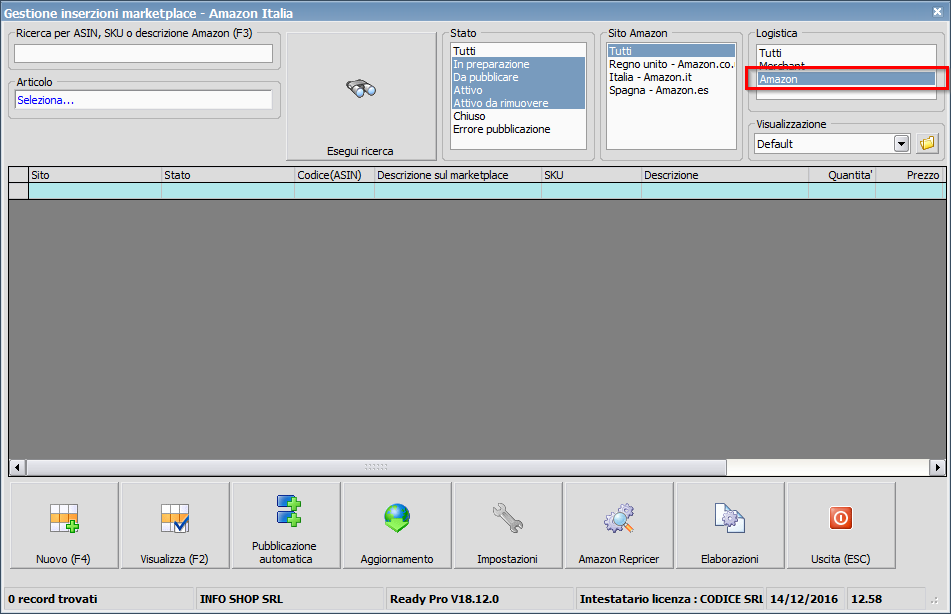The height and width of the screenshot is (614, 951).
Task: Exit with Uscita (ESC) button
Action: [841, 525]
